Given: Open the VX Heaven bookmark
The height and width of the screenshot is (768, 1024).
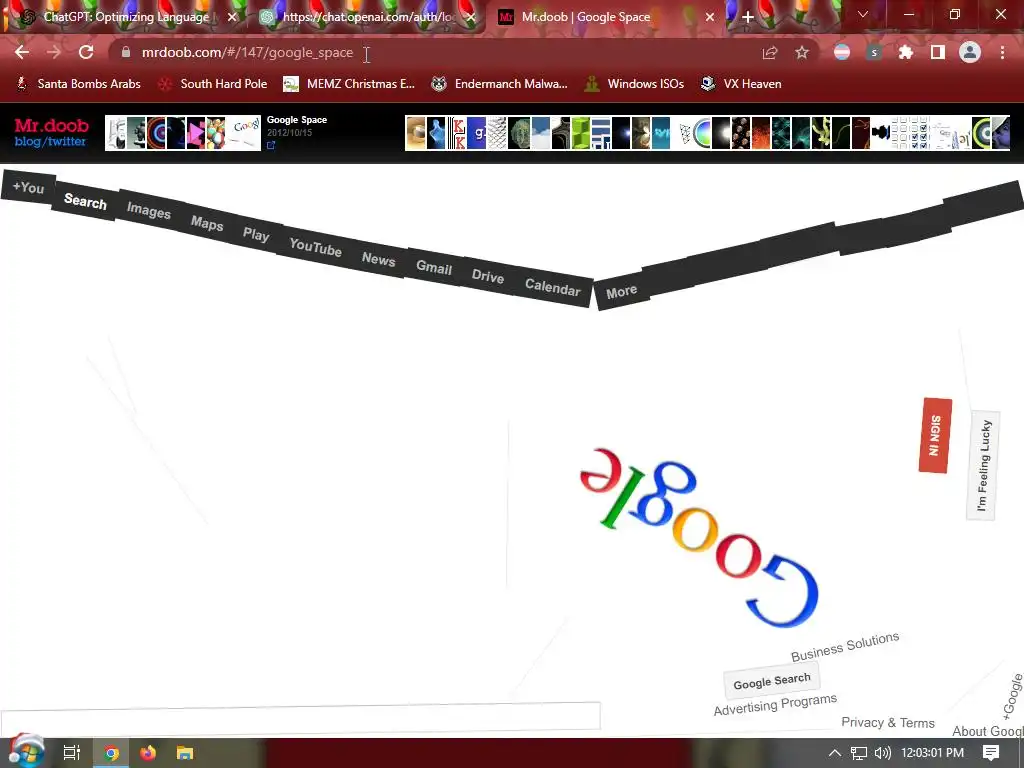Looking at the screenshot, I should pyautogui.click(x=741, y=84).
